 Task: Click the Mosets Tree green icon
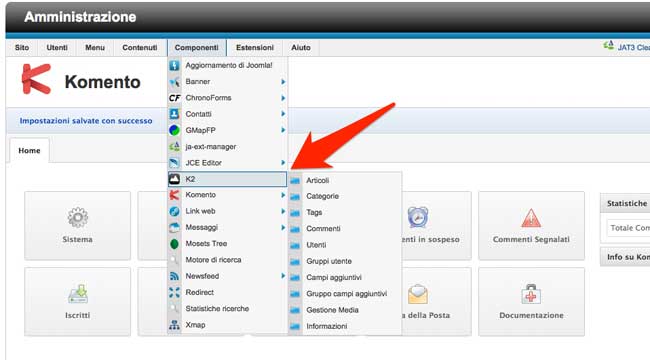[175, 244]
